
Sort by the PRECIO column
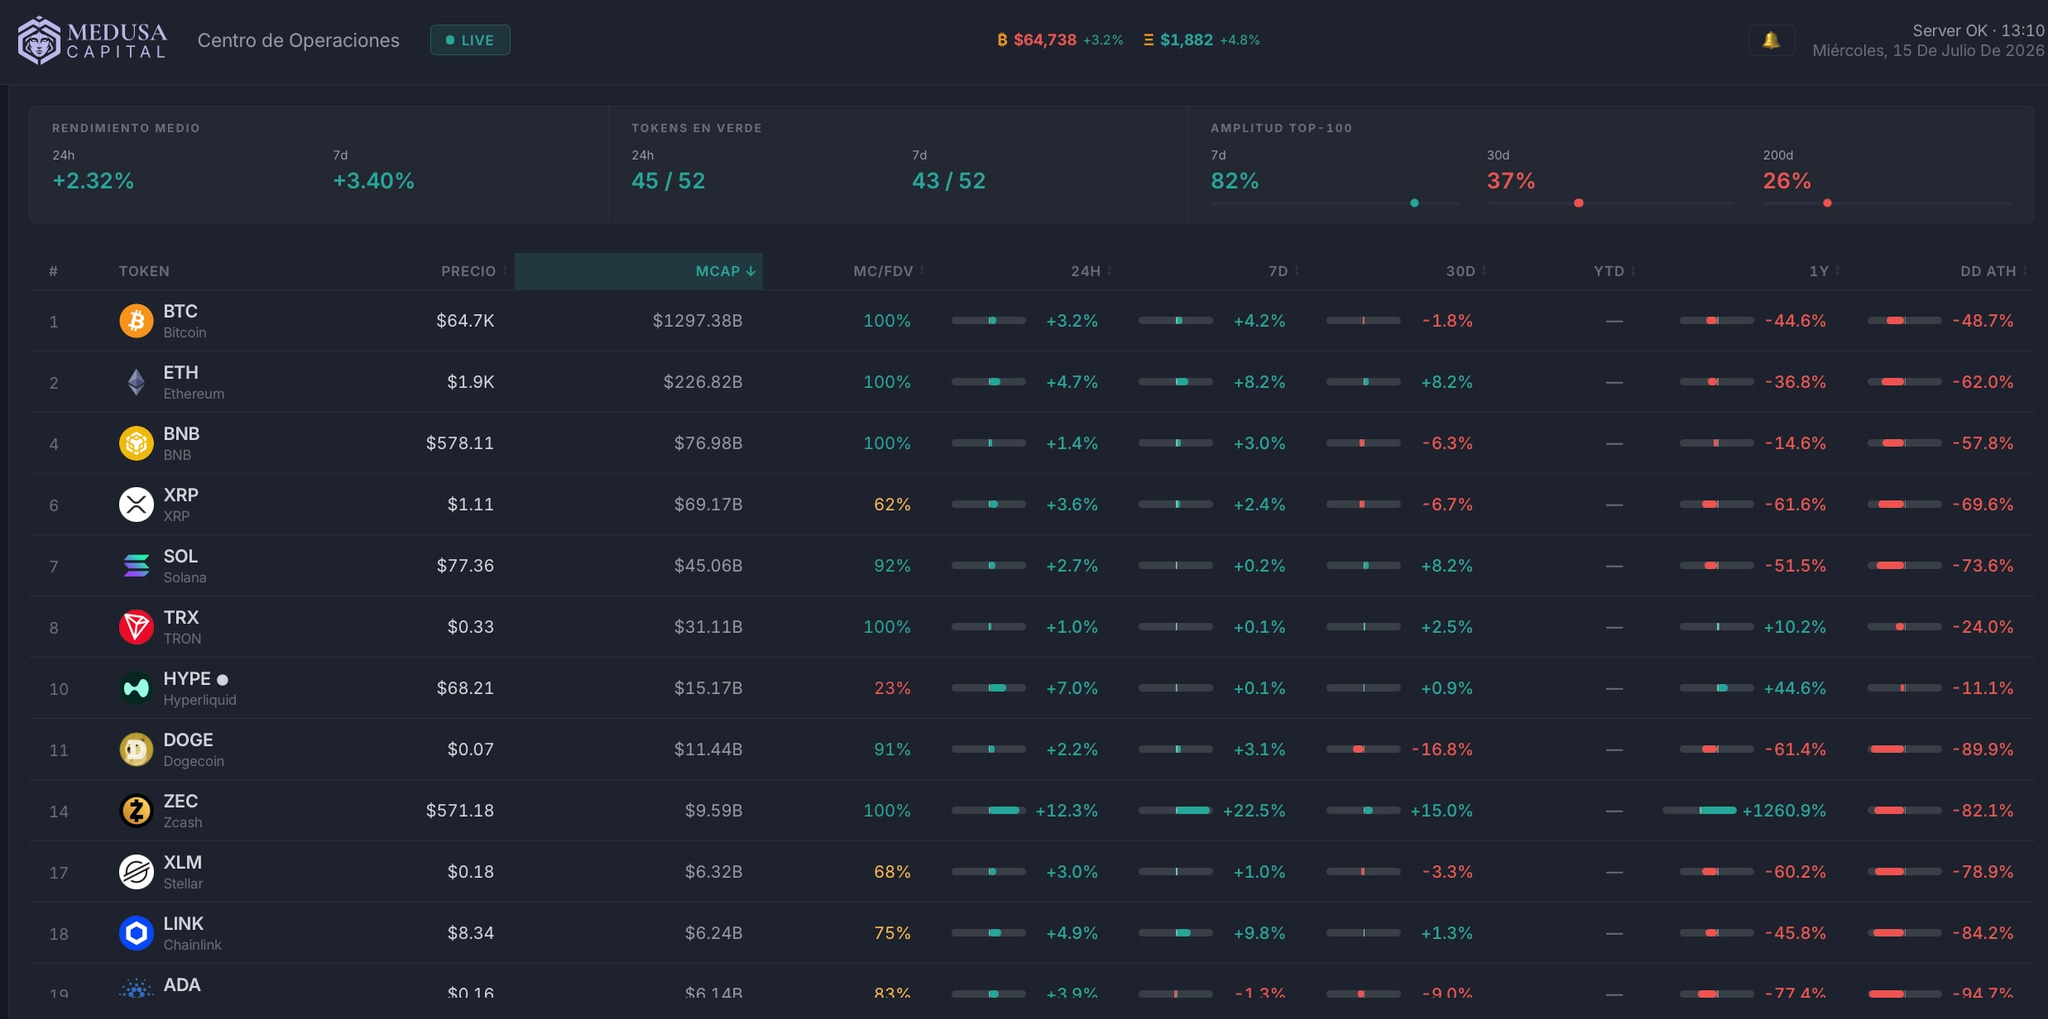474,271
